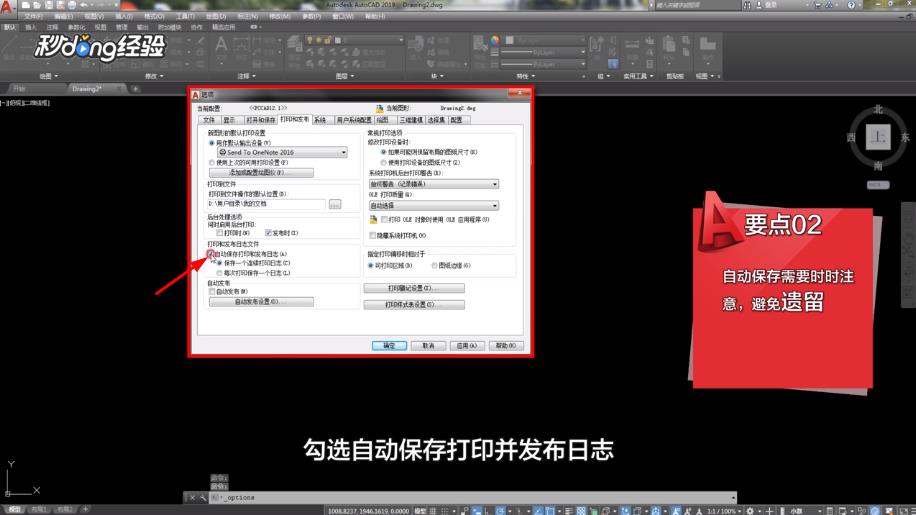Click 打印样式表设置 button
The height and width of the screenshot is (515, 916).
pos(414,305)
